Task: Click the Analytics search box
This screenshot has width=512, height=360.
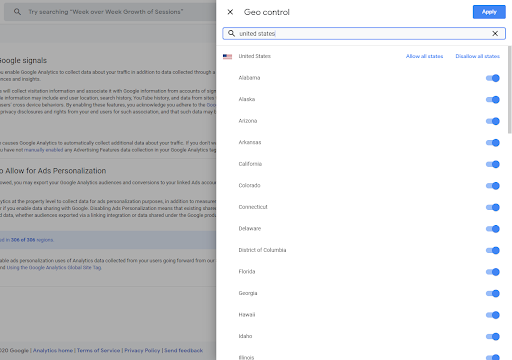Action: pyautogui.click(x=110, y=12)
